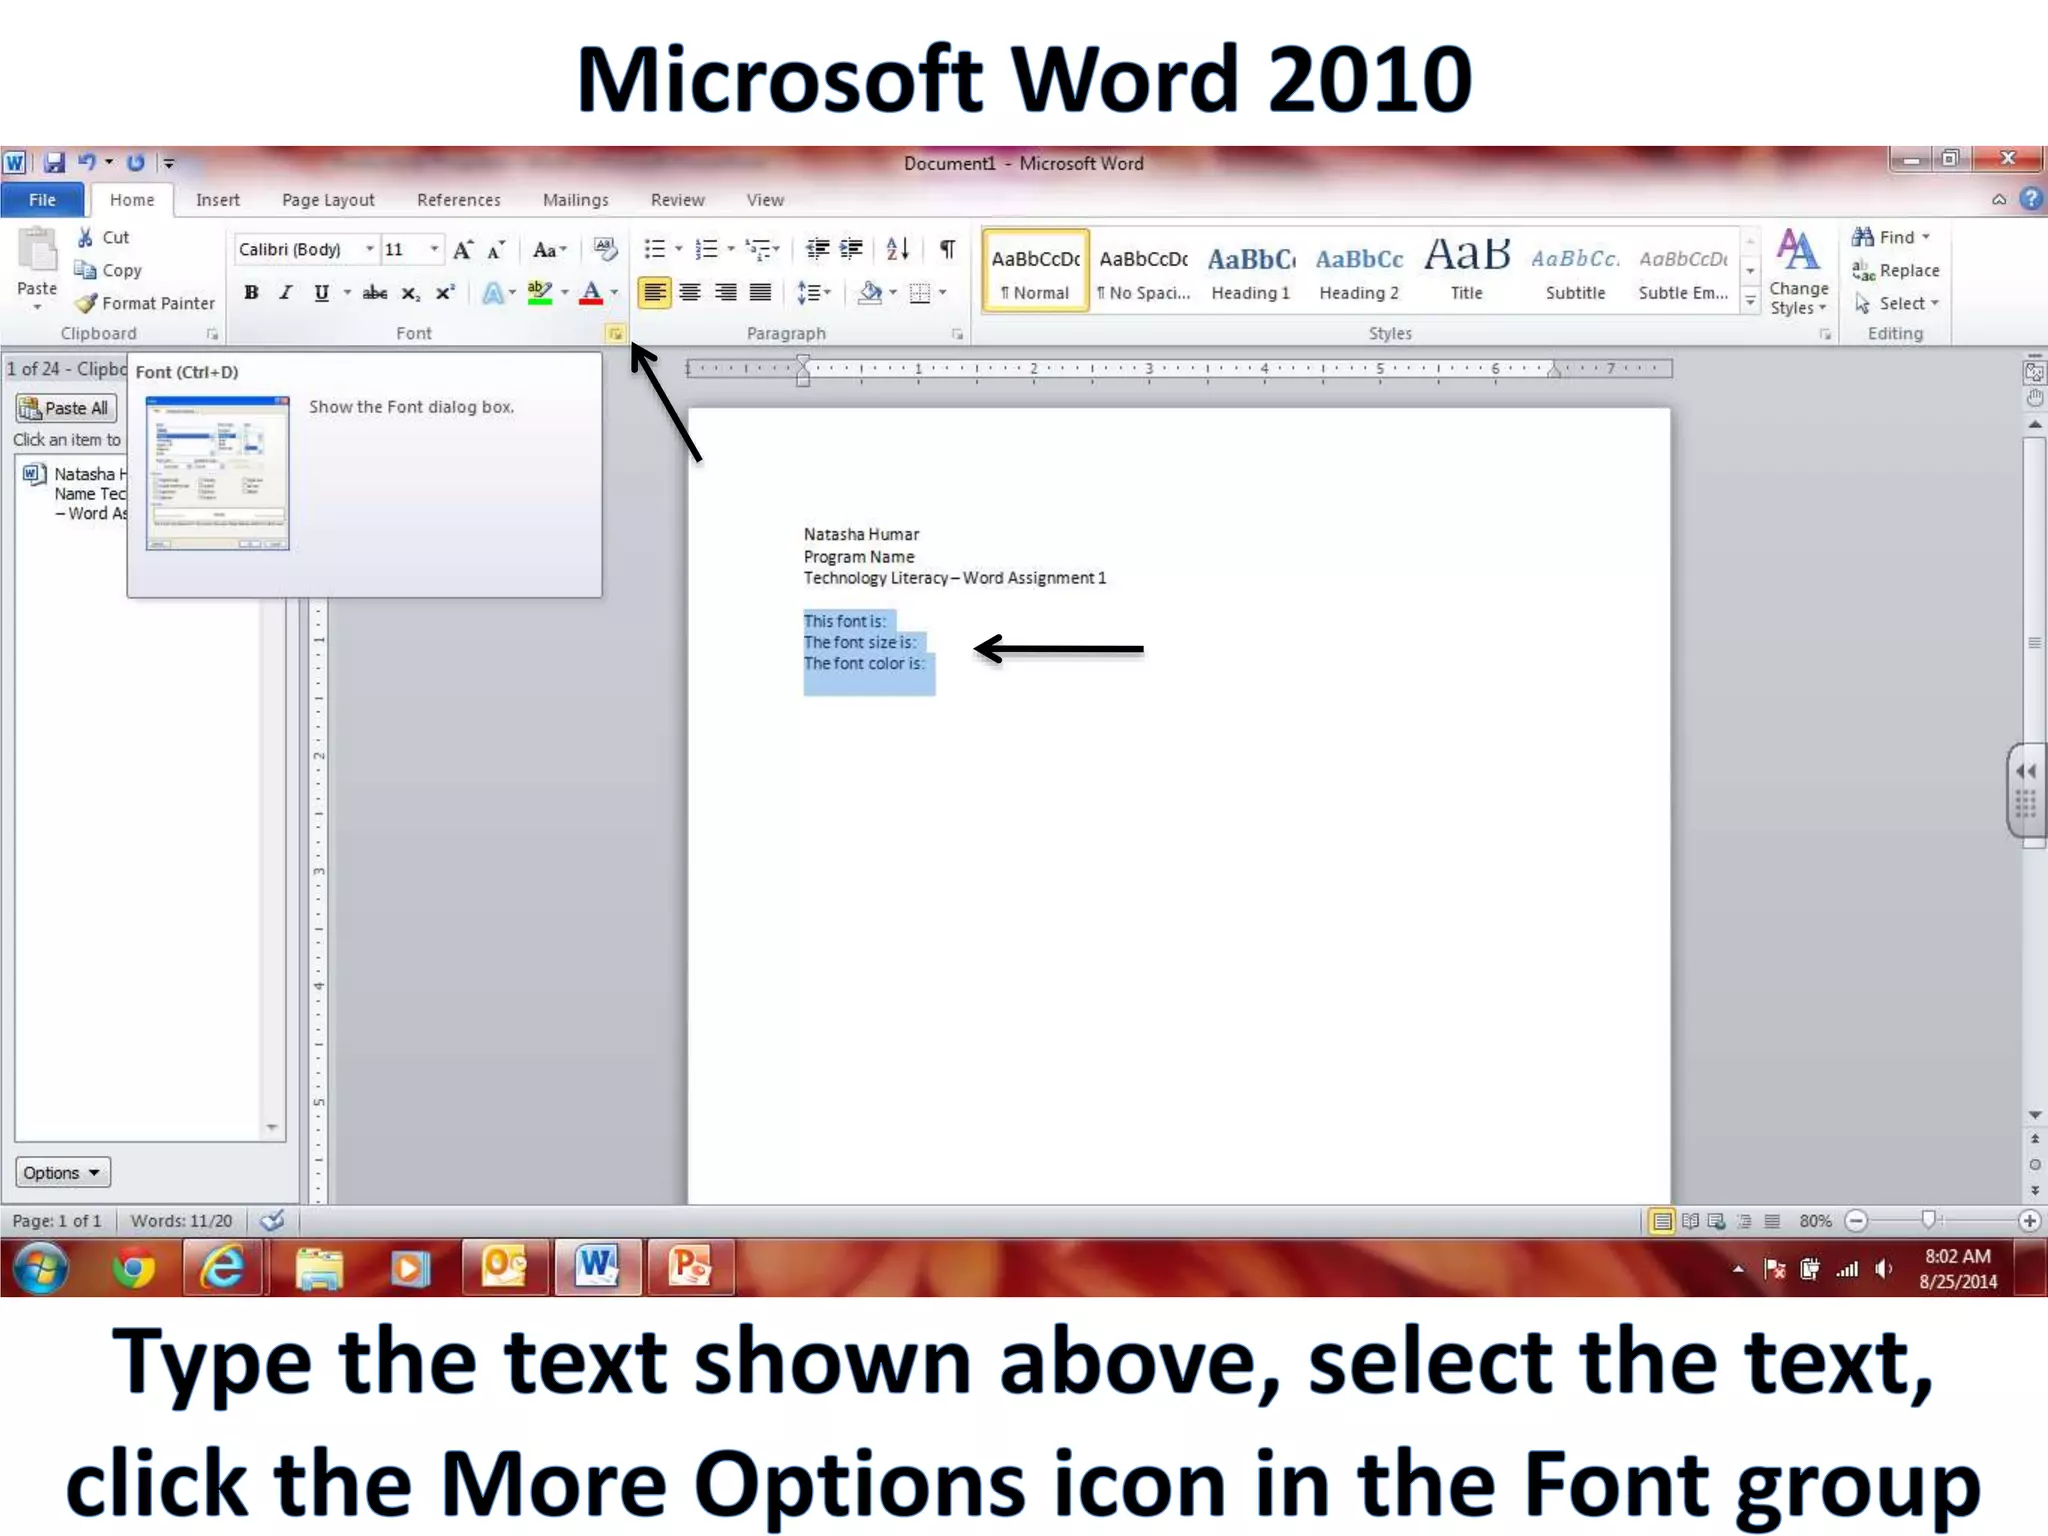Viewport: 2048px width, 1536px height.
Task: Click the zoom slider handle
Action: coord(1929,1219)
